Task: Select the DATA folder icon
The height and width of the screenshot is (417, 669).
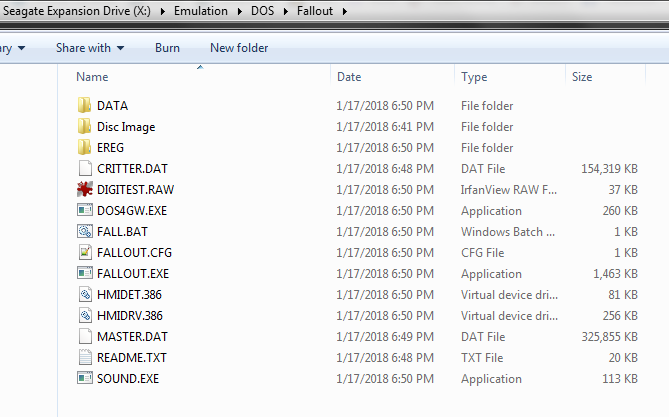Action: click(84, 105)
